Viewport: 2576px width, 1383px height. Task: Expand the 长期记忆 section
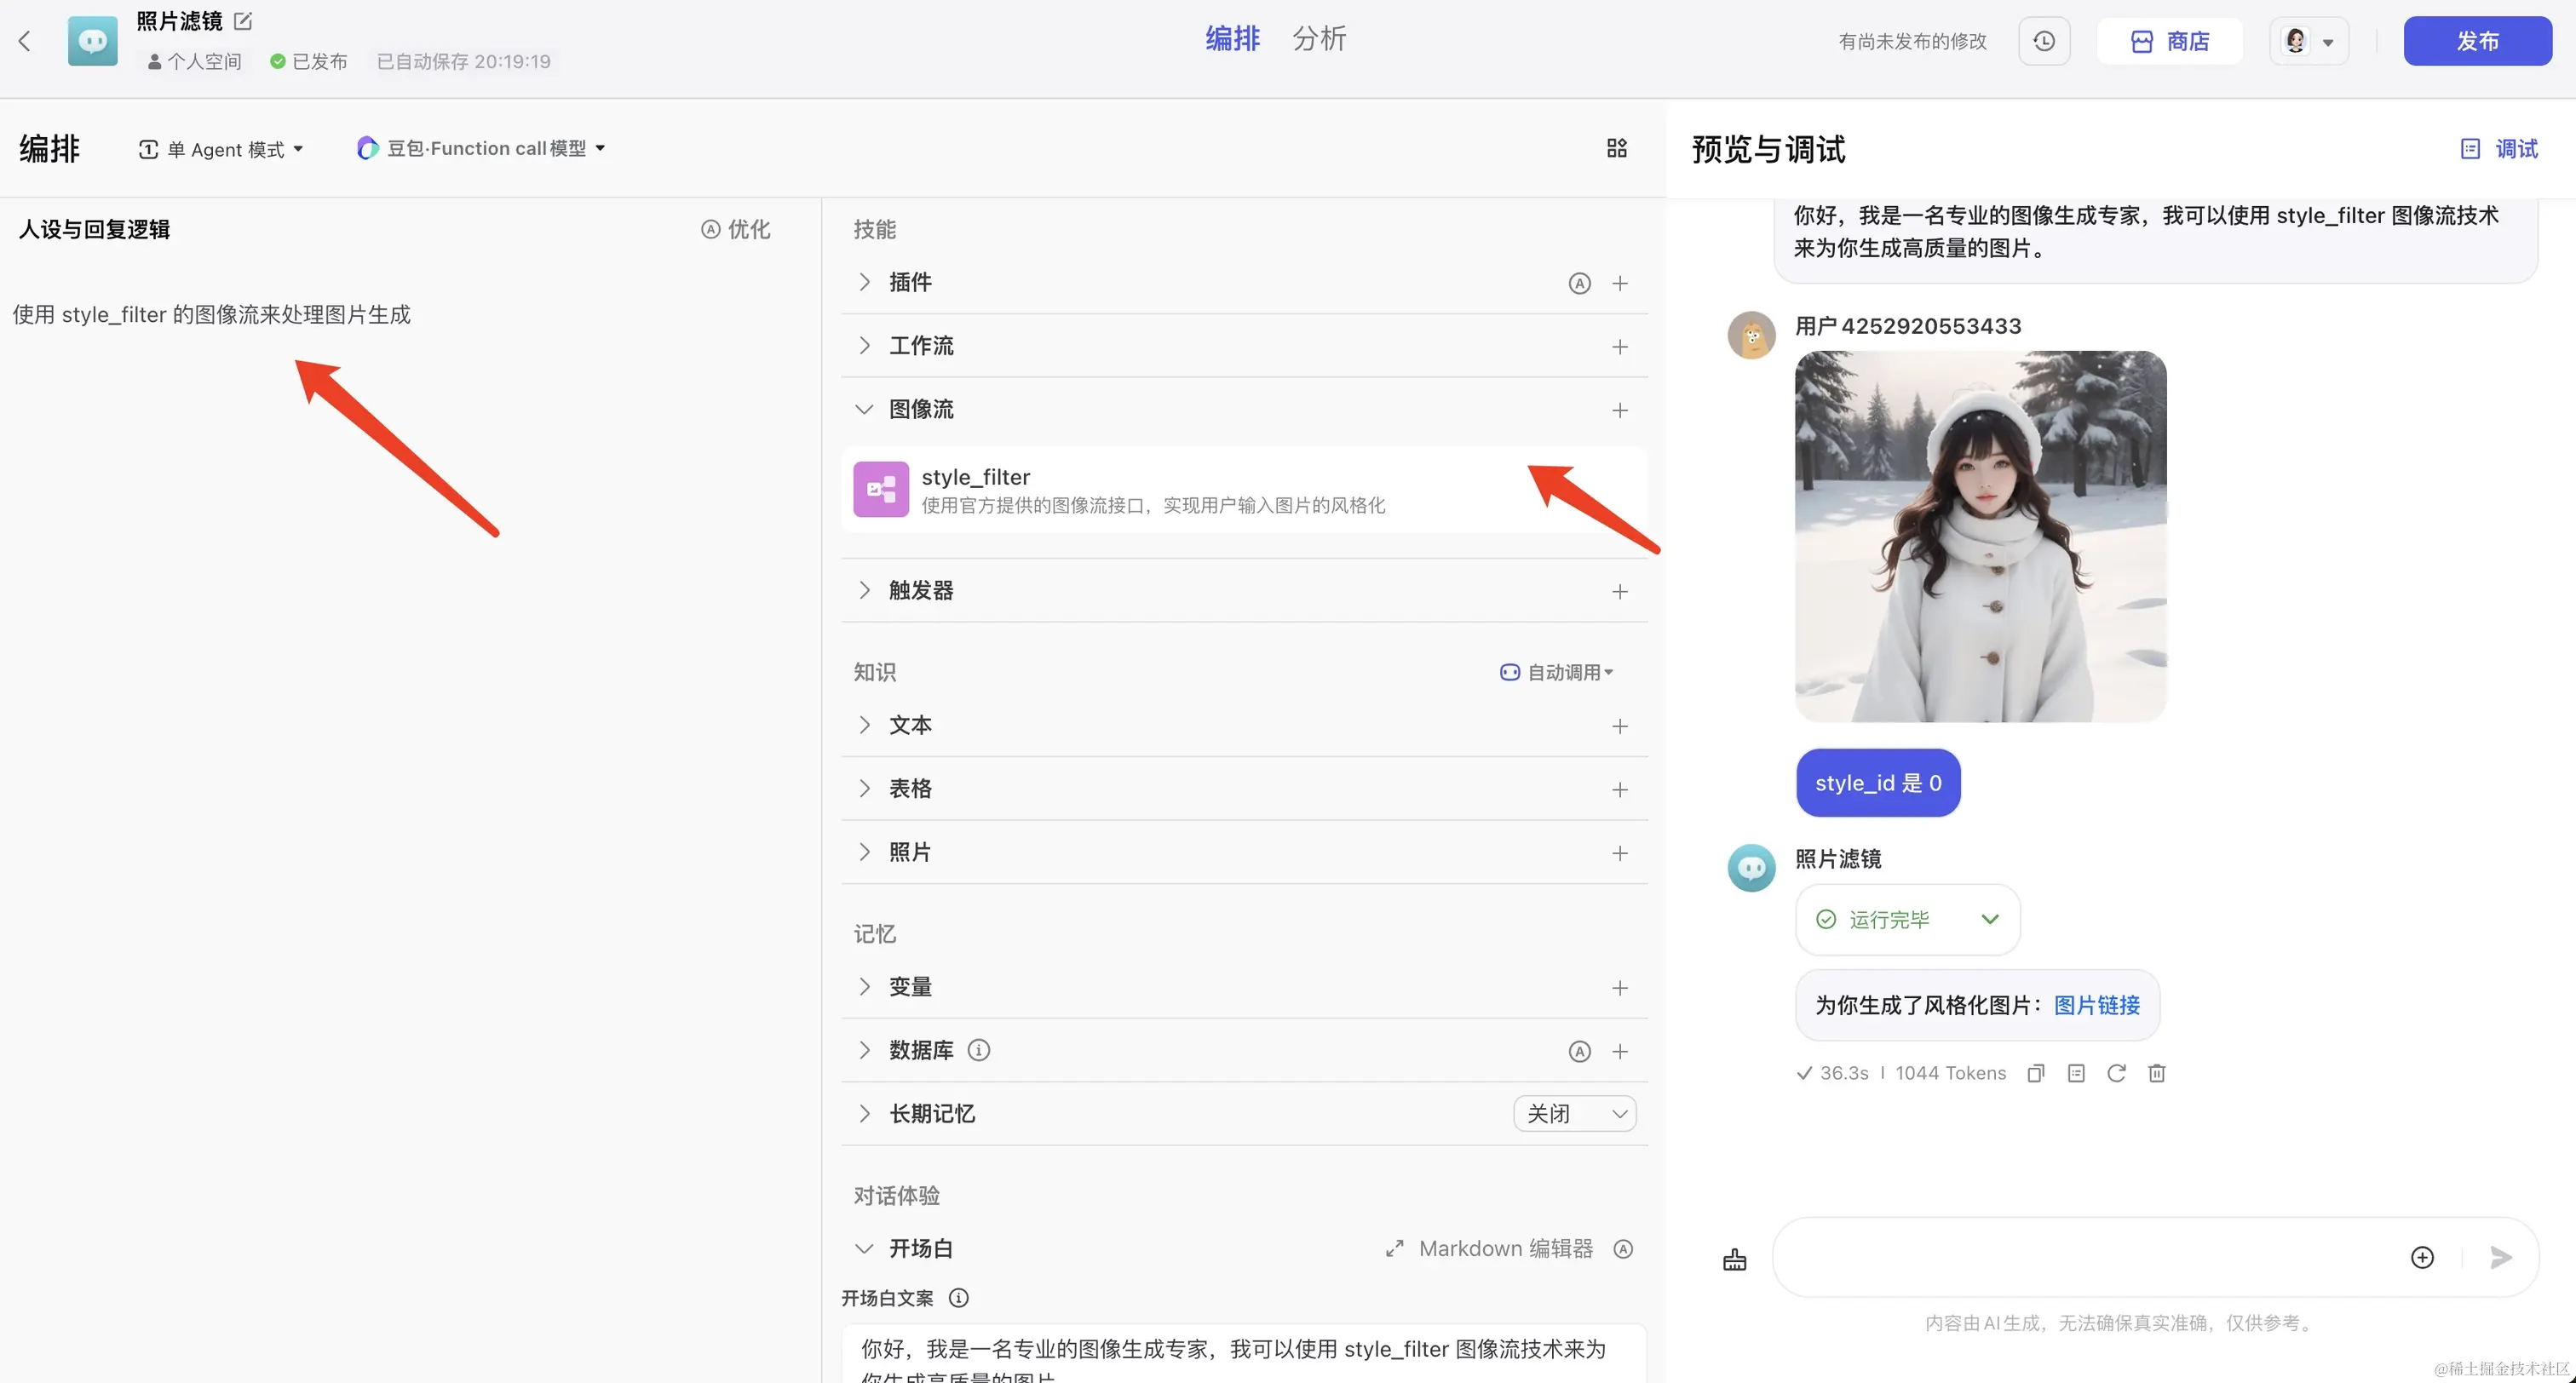865,1113
